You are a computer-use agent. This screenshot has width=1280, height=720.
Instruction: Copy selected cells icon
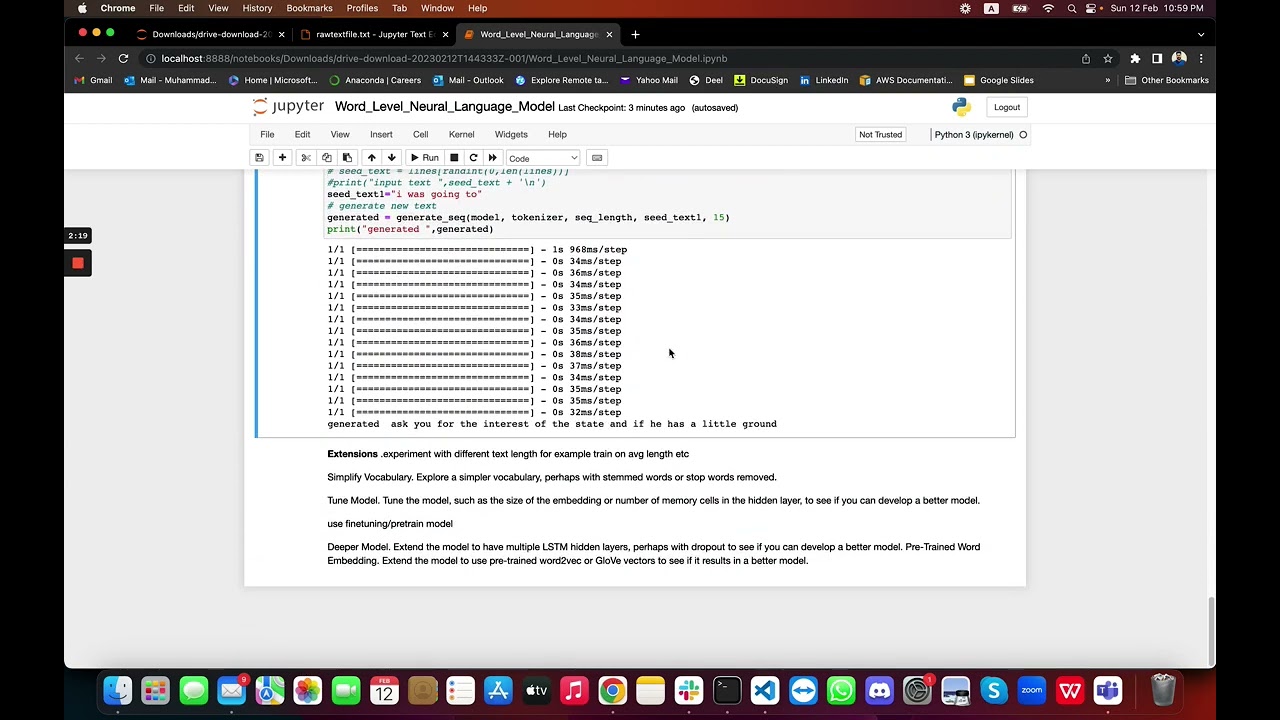pyautogui.click(x=326, y=158)
